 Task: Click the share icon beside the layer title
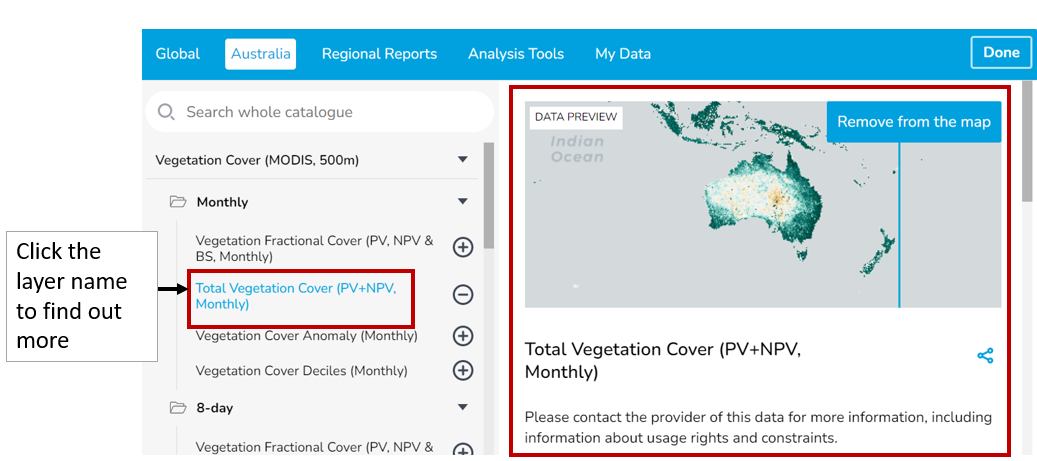point(985,356)
